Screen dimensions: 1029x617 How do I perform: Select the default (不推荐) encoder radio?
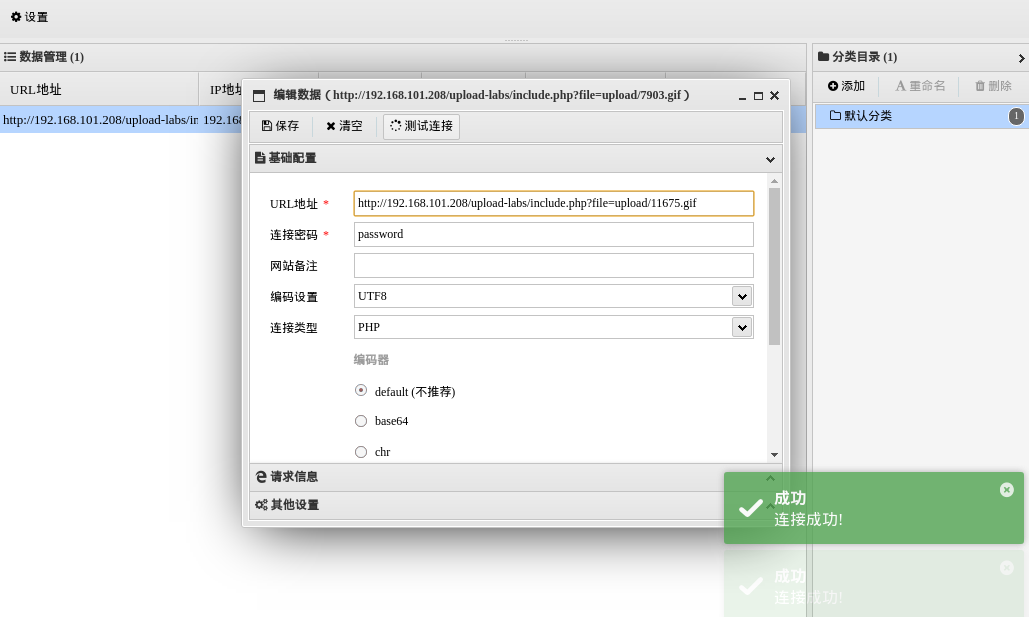(361, 390)
